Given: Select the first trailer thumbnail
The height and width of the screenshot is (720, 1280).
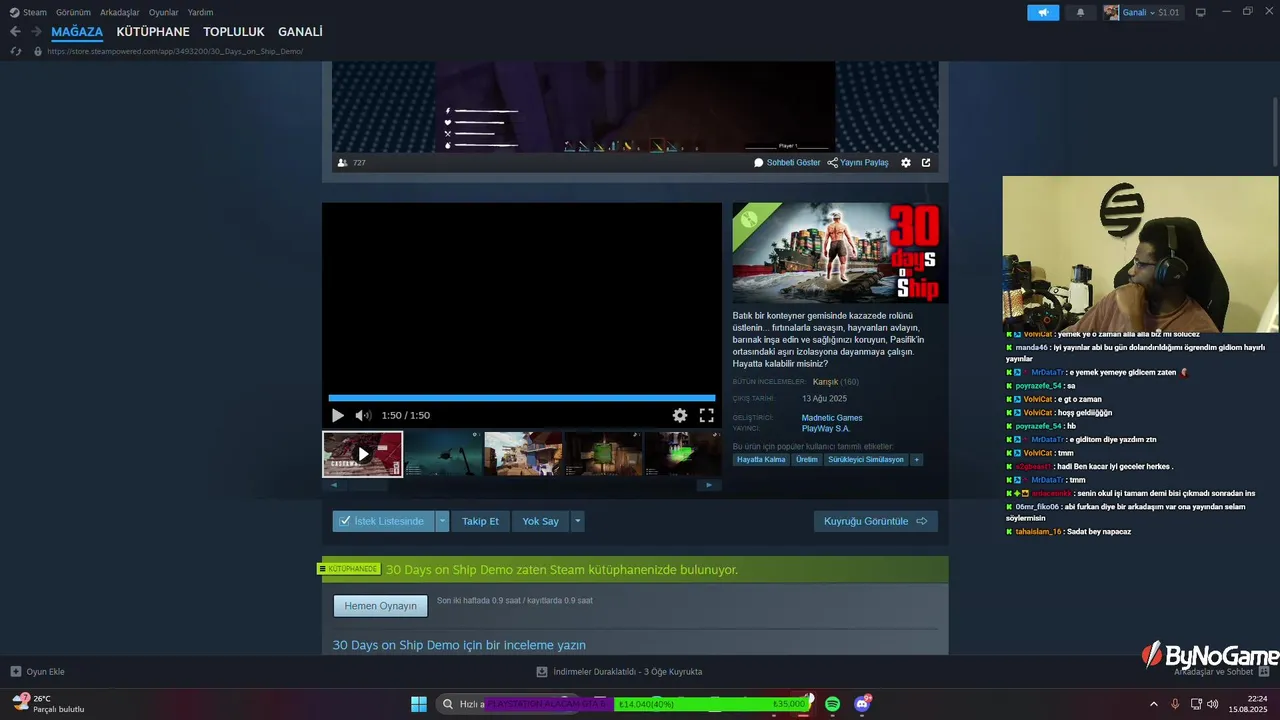Looking at the screenshot, I should point(362,454).
